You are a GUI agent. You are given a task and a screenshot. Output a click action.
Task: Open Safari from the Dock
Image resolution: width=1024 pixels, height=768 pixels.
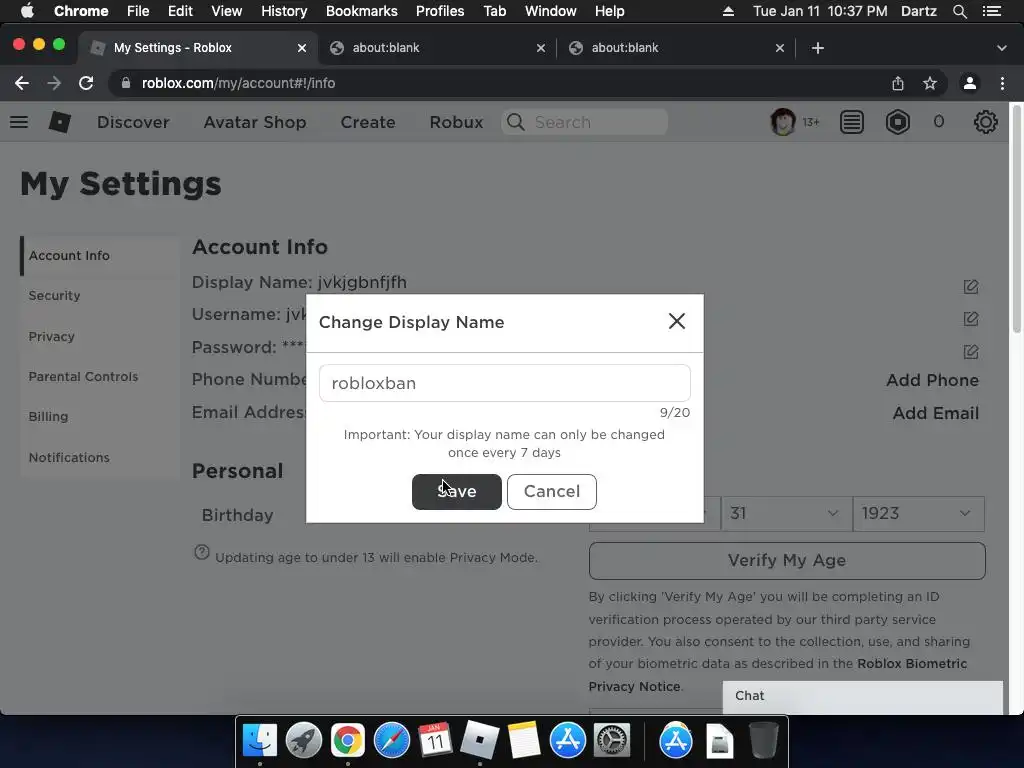point(392,741)
